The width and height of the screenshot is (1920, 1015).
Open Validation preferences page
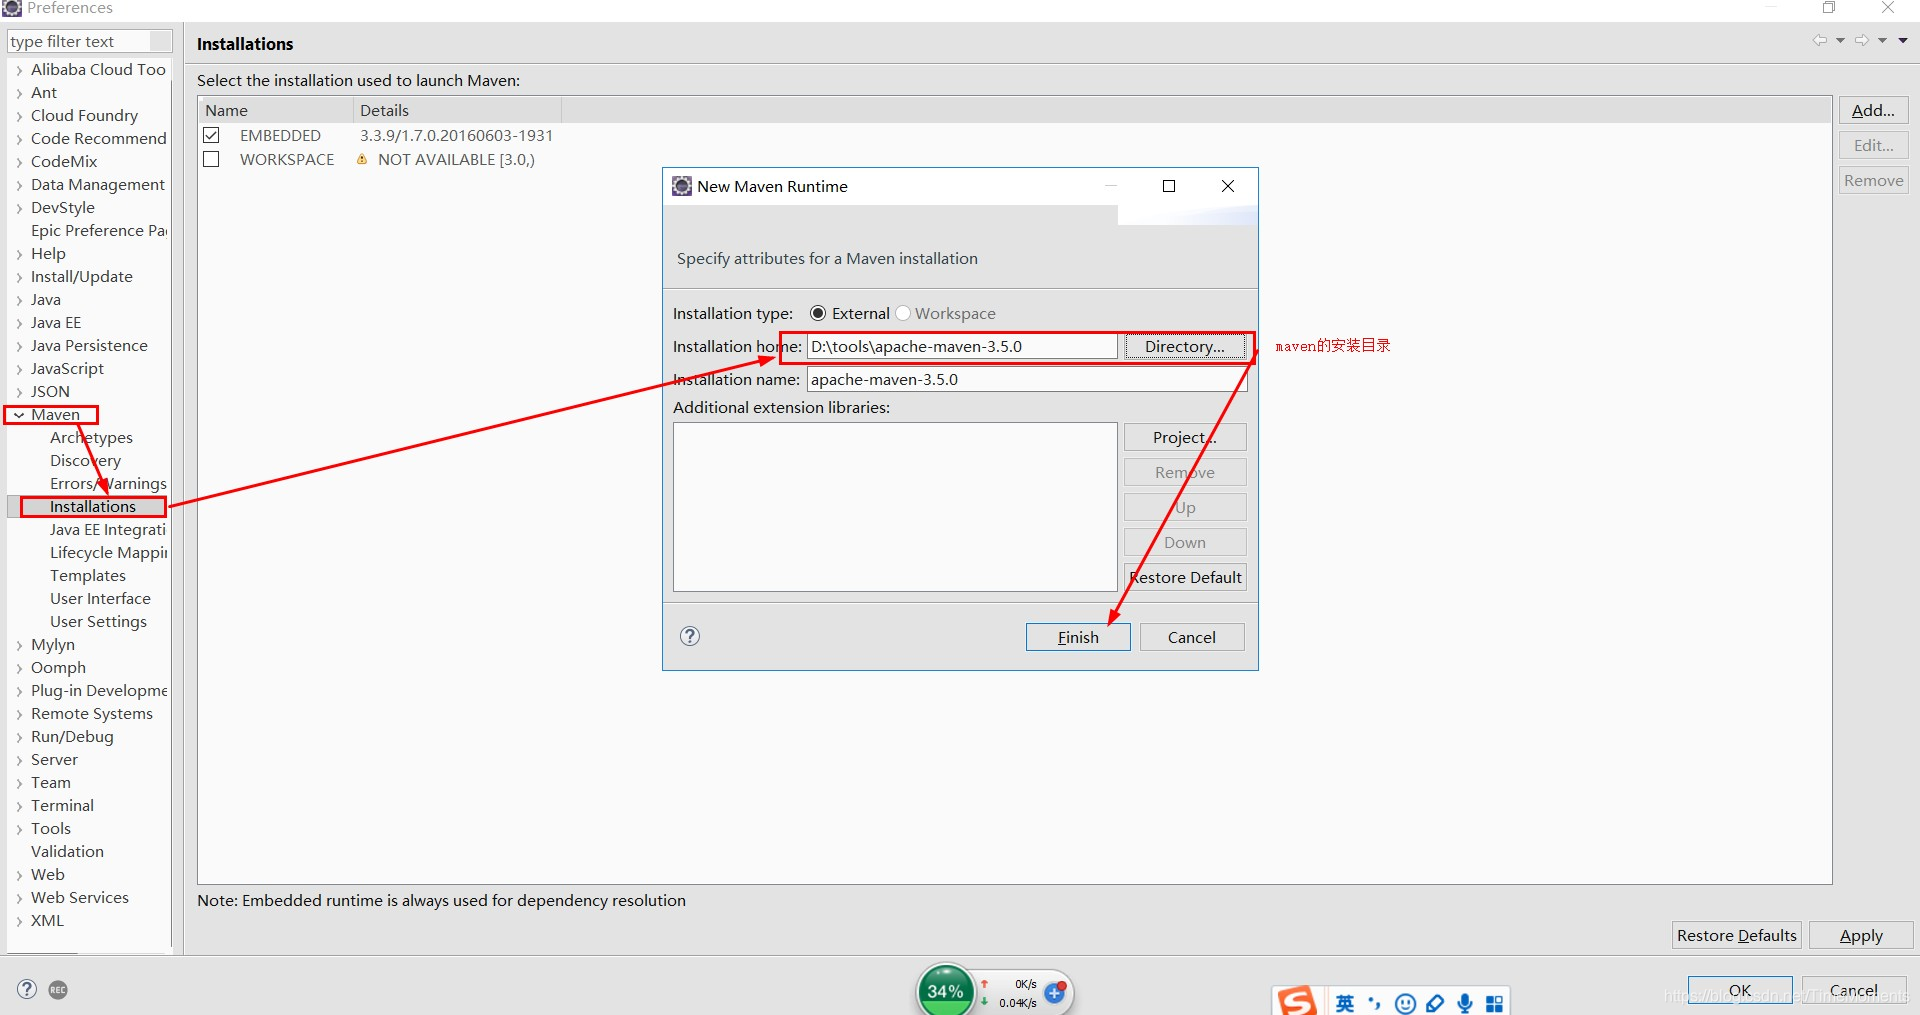click(67, 851)
